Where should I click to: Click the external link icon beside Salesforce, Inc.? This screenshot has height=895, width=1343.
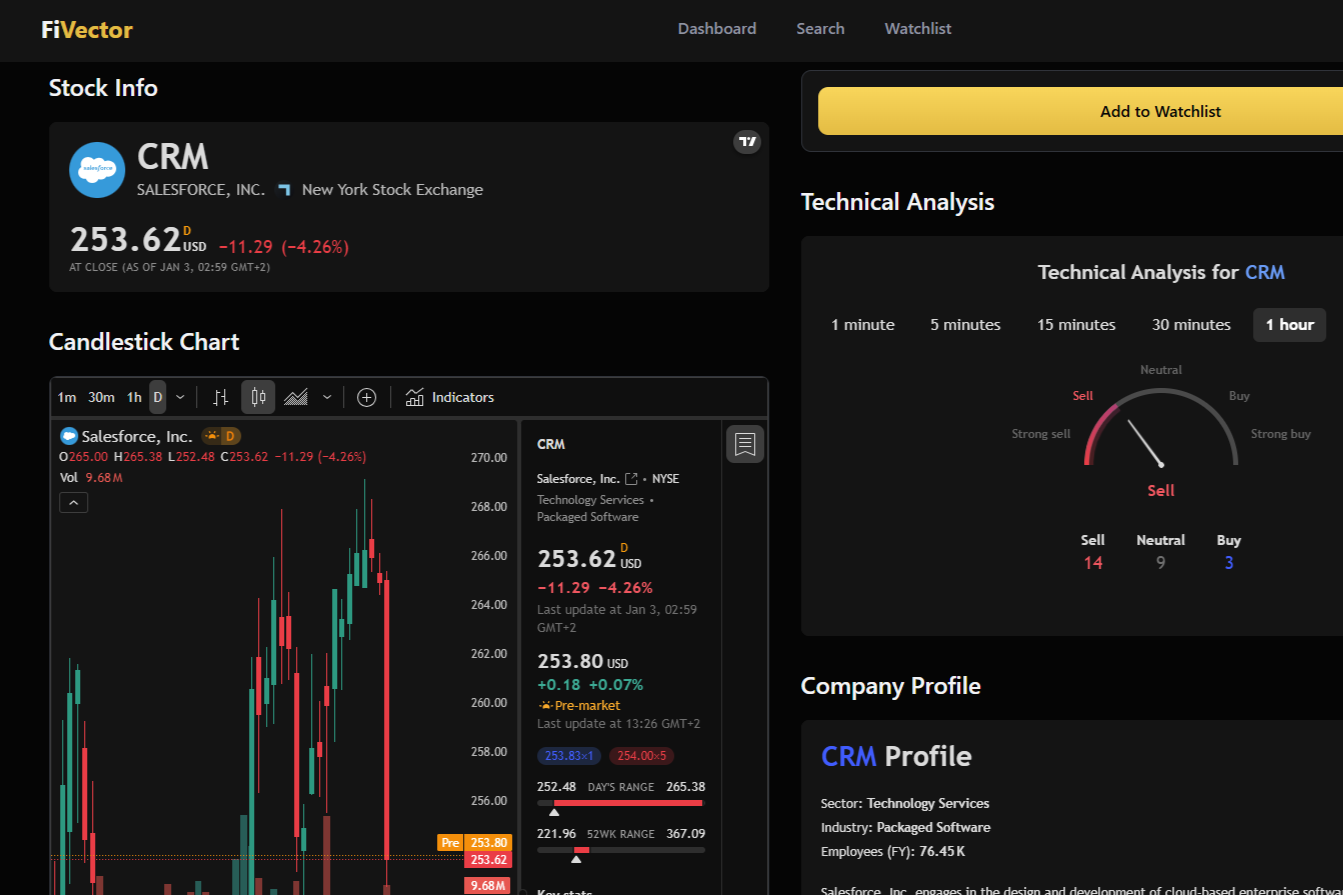click(631, 479)
